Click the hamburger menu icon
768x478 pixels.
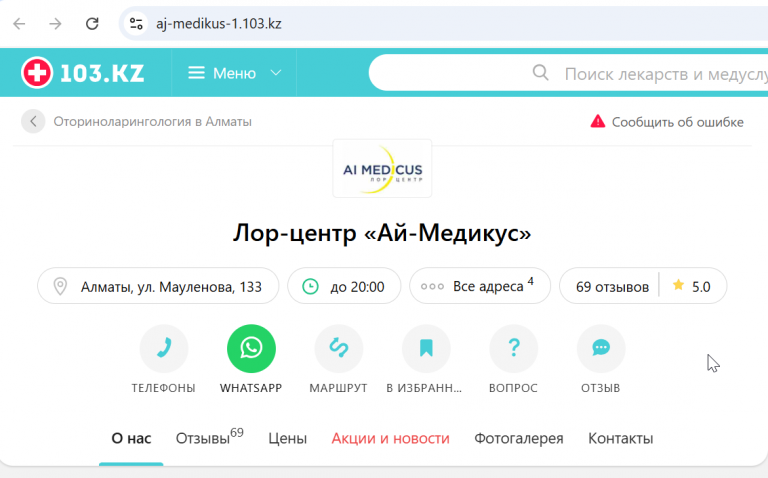pos(196,73)
